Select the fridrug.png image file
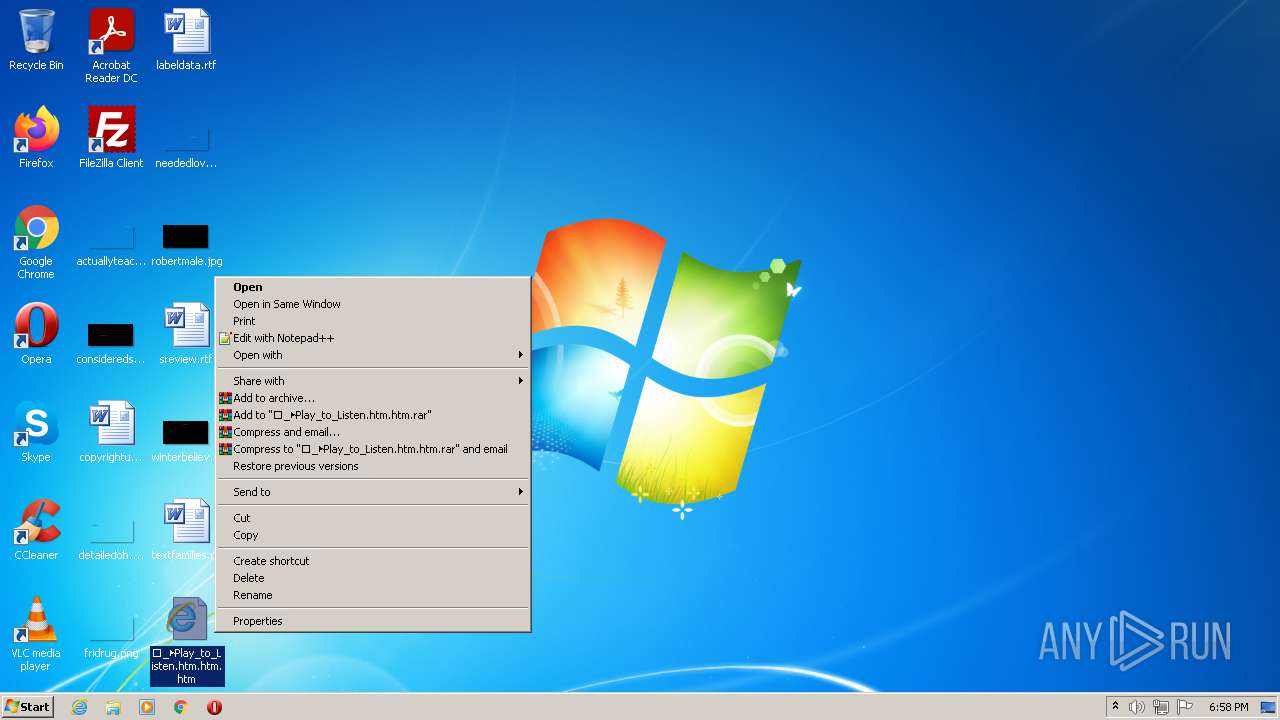 pyautogui.click(x=111, y=638)
